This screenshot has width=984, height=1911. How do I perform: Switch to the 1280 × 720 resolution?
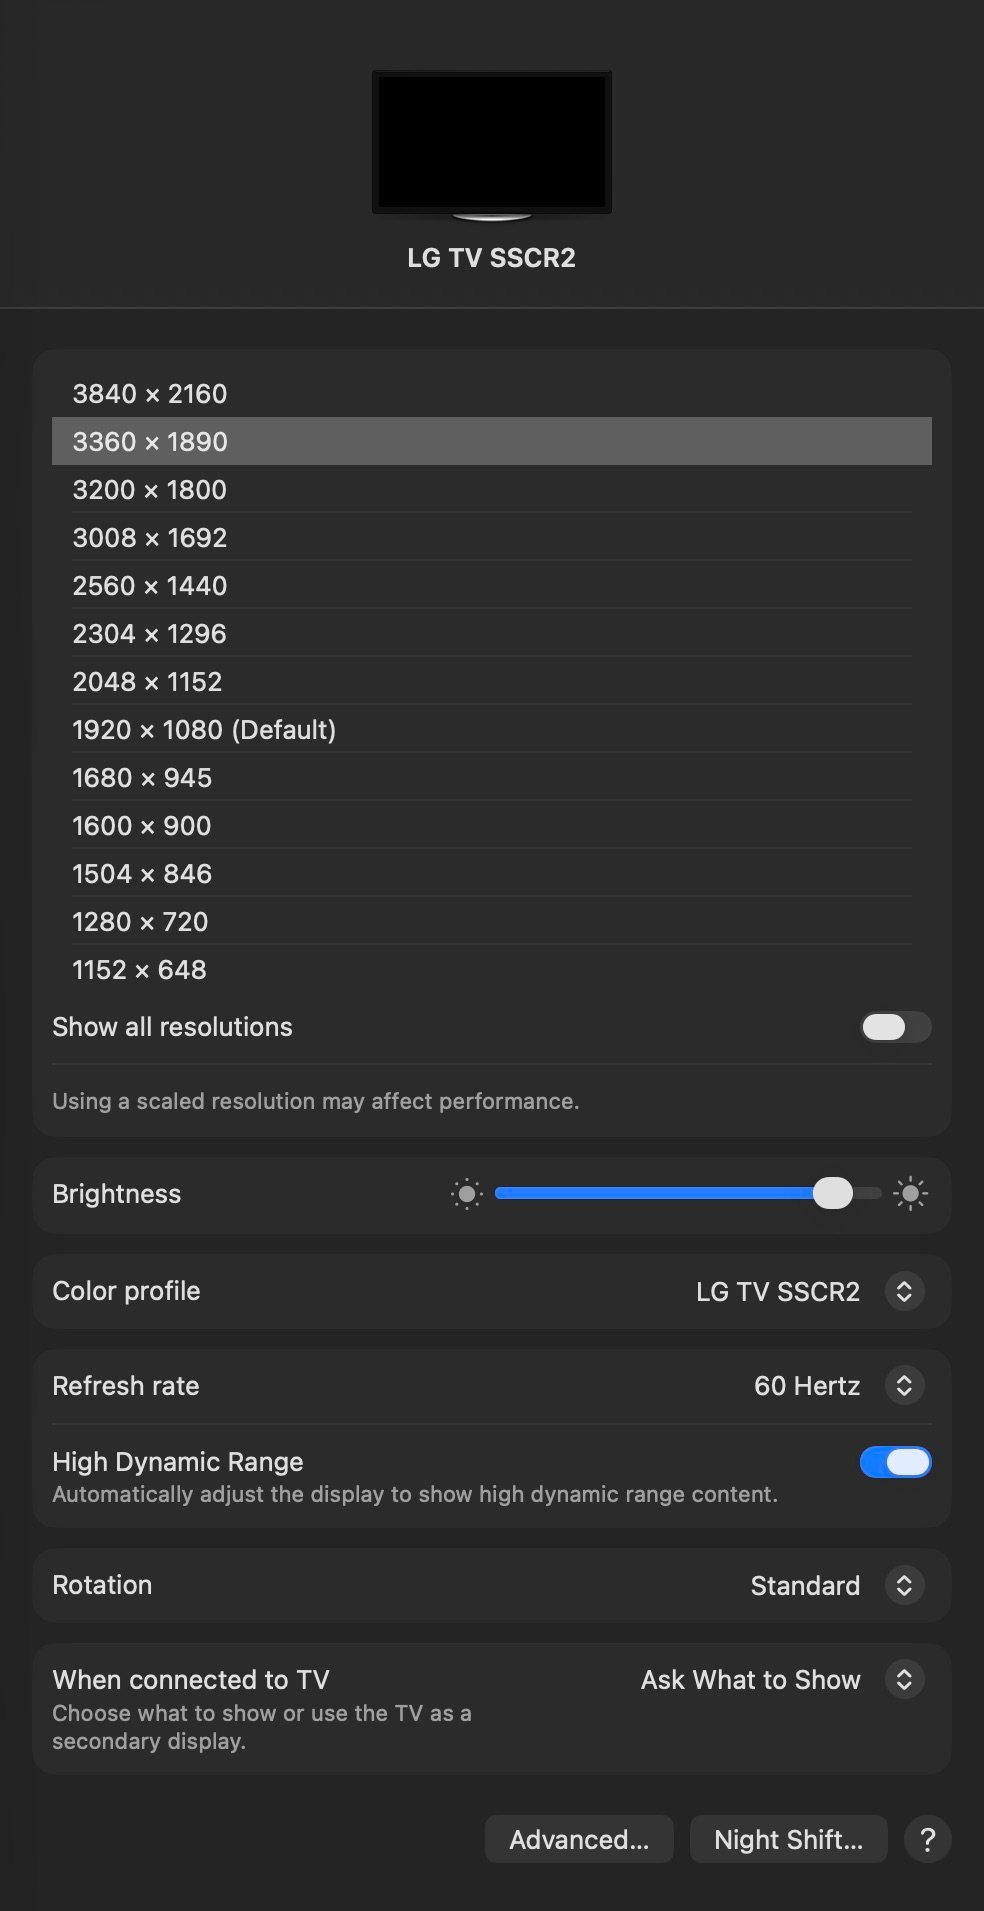pos(492,921)
